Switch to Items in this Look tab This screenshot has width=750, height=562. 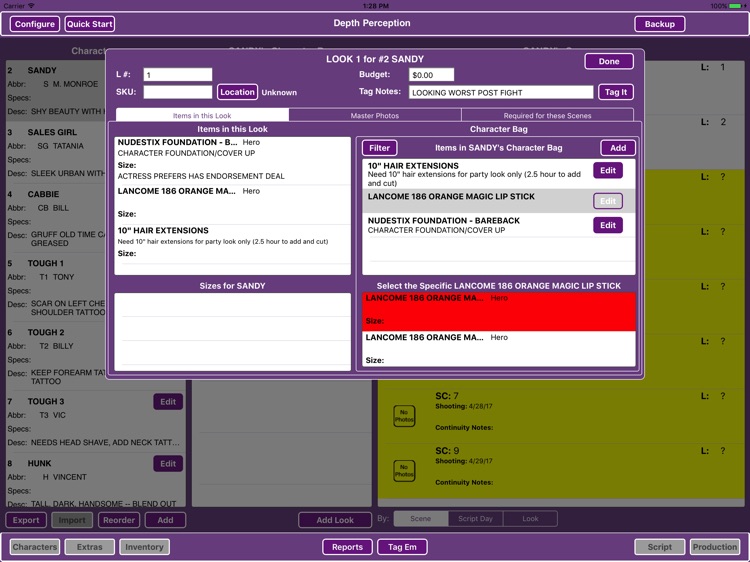202,115
